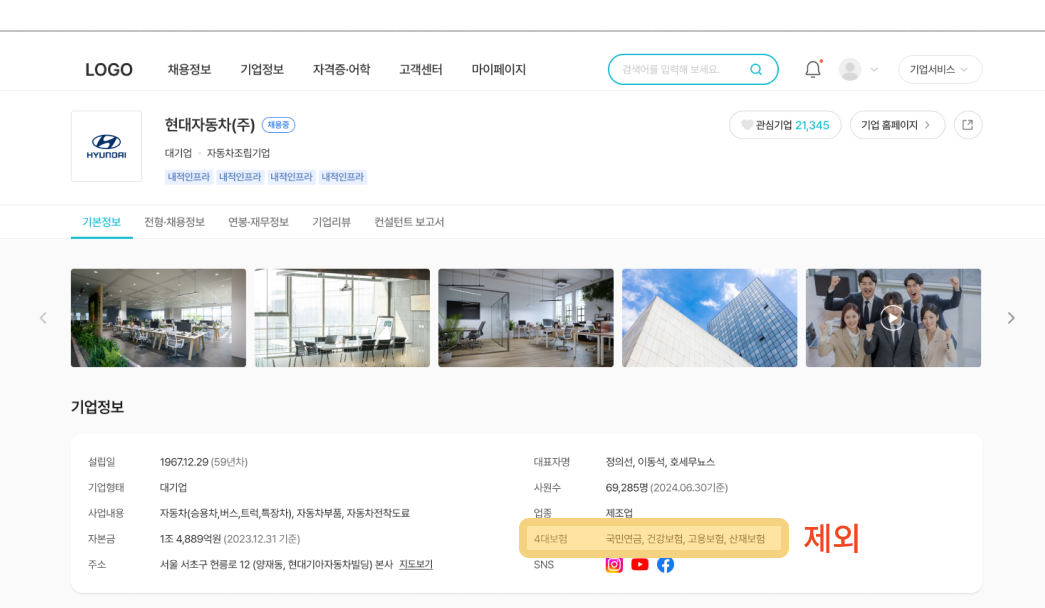Show previous gallery images arrow

[x=43, y=318]
